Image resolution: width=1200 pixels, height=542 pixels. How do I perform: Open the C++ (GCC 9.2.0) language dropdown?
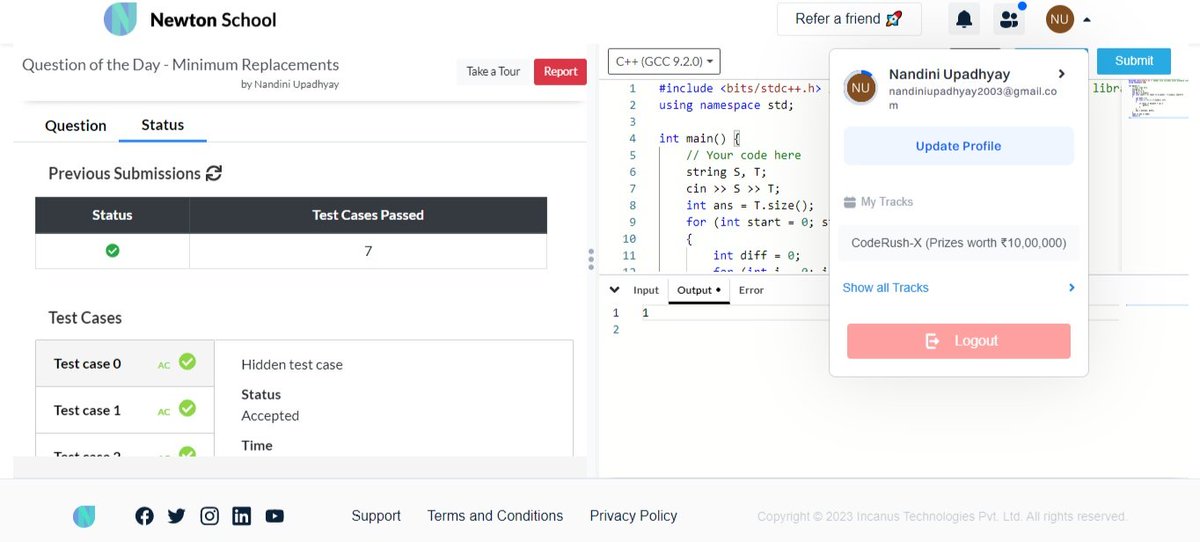pos(664,62)
